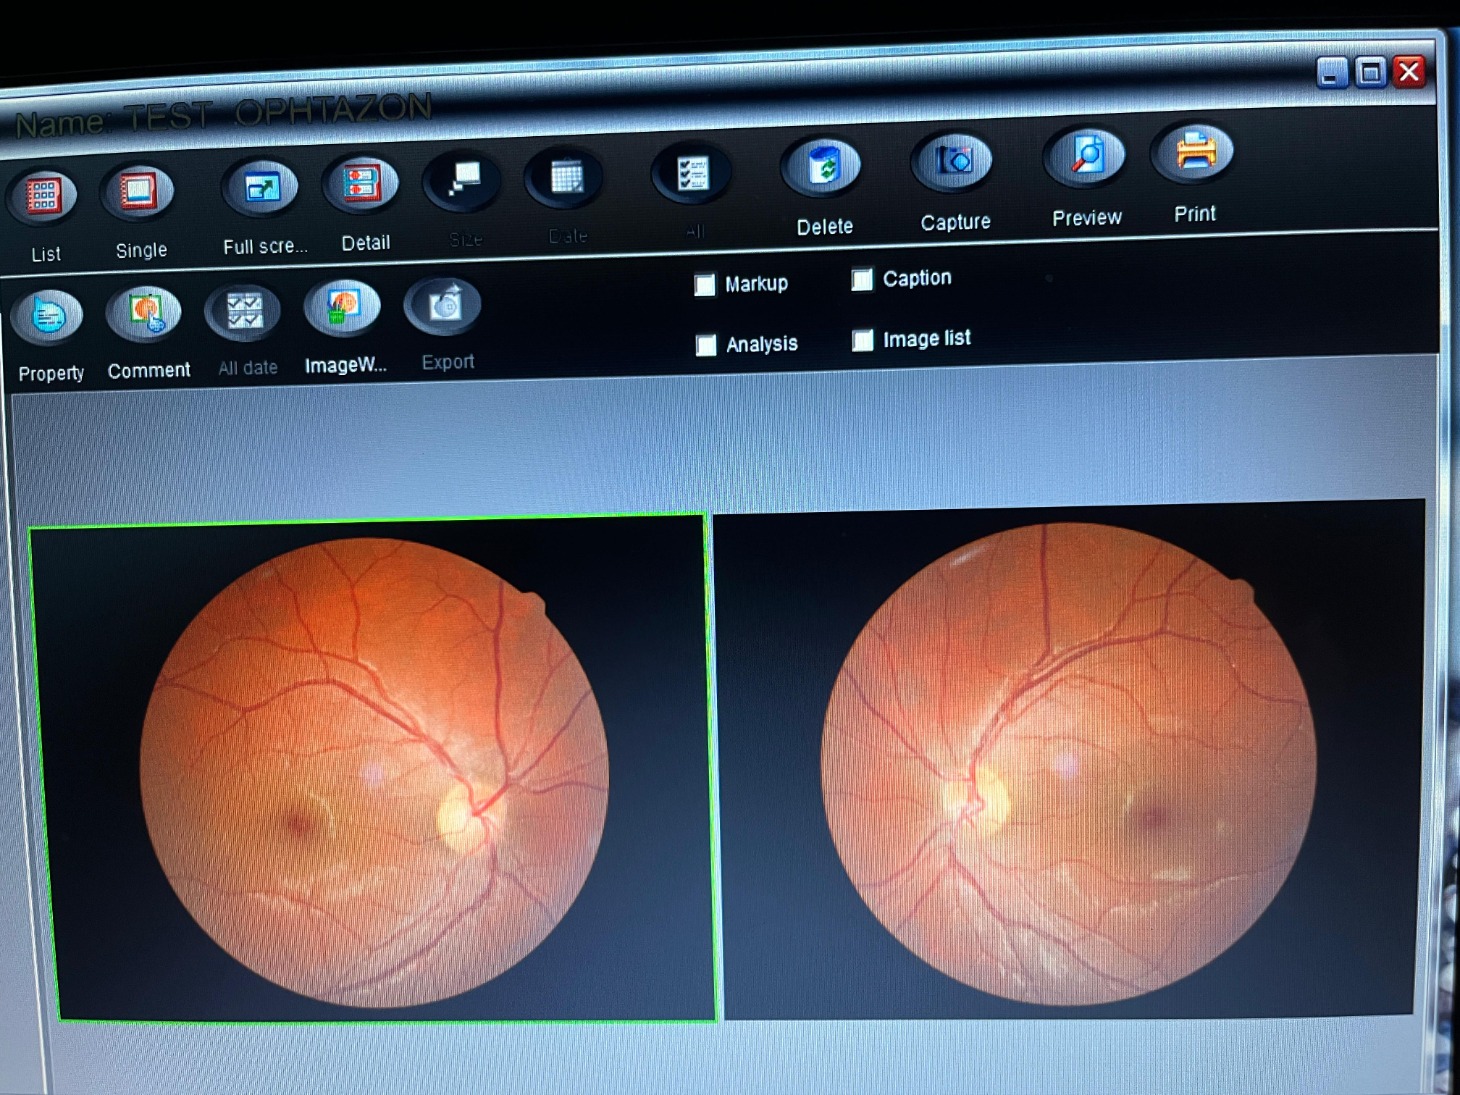Select the left fundus image thumbnail
1460x1095 pixels.
[x=373, y=769]
